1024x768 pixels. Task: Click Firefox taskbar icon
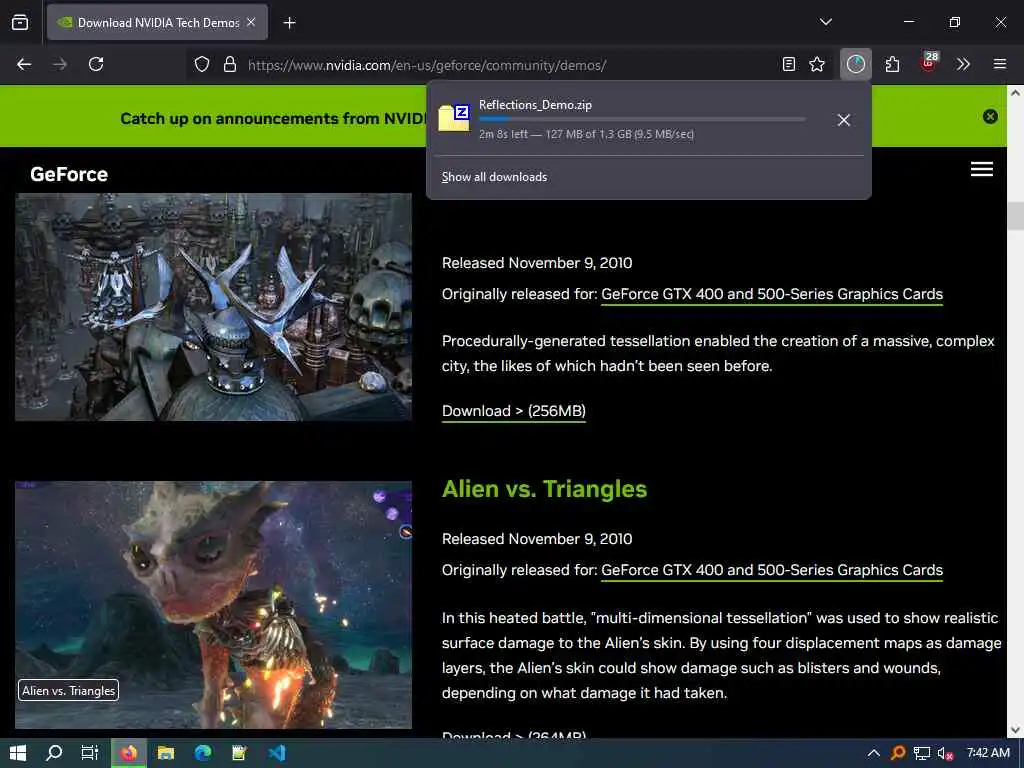point(129,753)
